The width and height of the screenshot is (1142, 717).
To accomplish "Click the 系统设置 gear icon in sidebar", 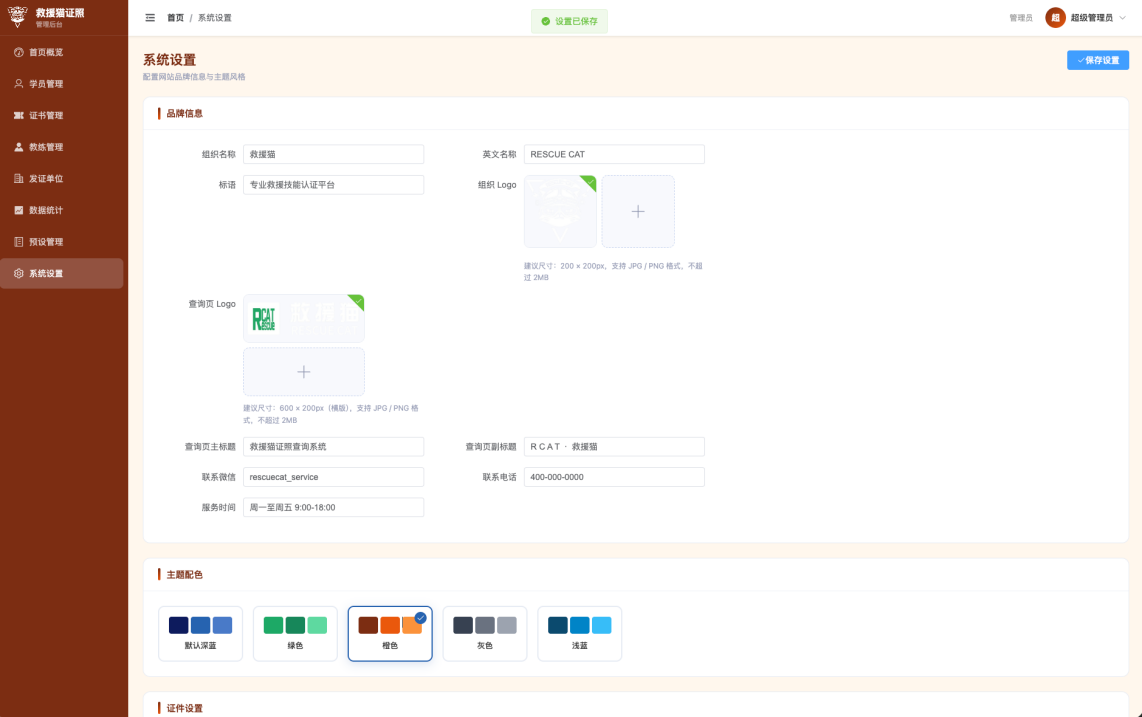I will pyautogui.click(x=19, y=273).
